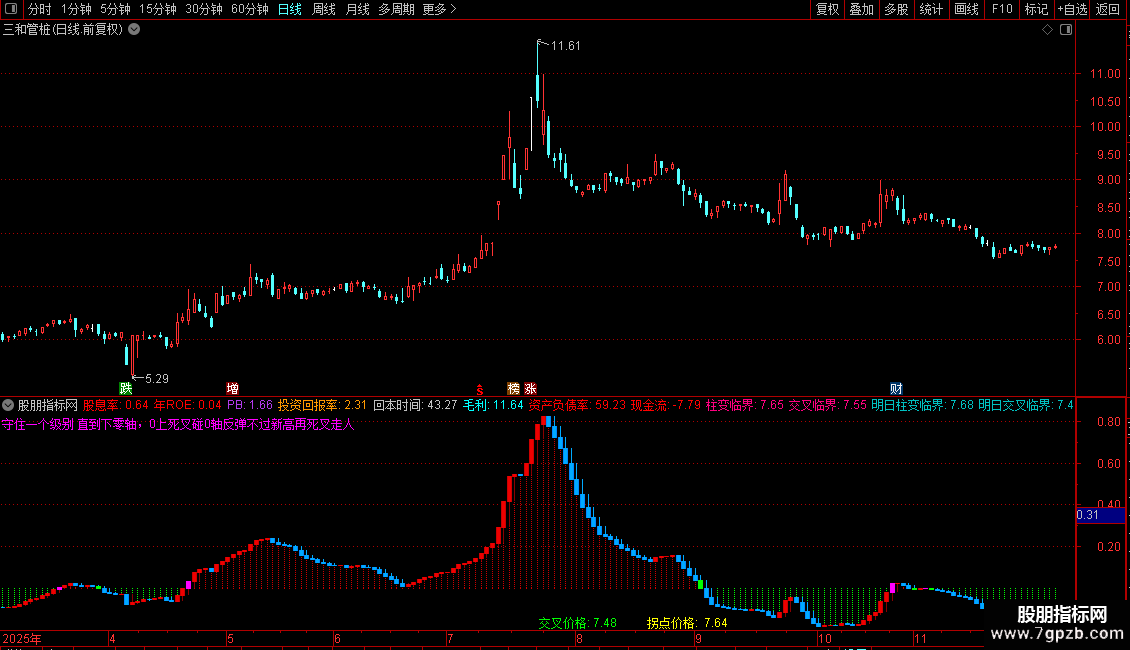This screenshot has width=1130, height=650.
Task: Click the 拐点价格: 7.64 label
Action: (x=687, y=623)
